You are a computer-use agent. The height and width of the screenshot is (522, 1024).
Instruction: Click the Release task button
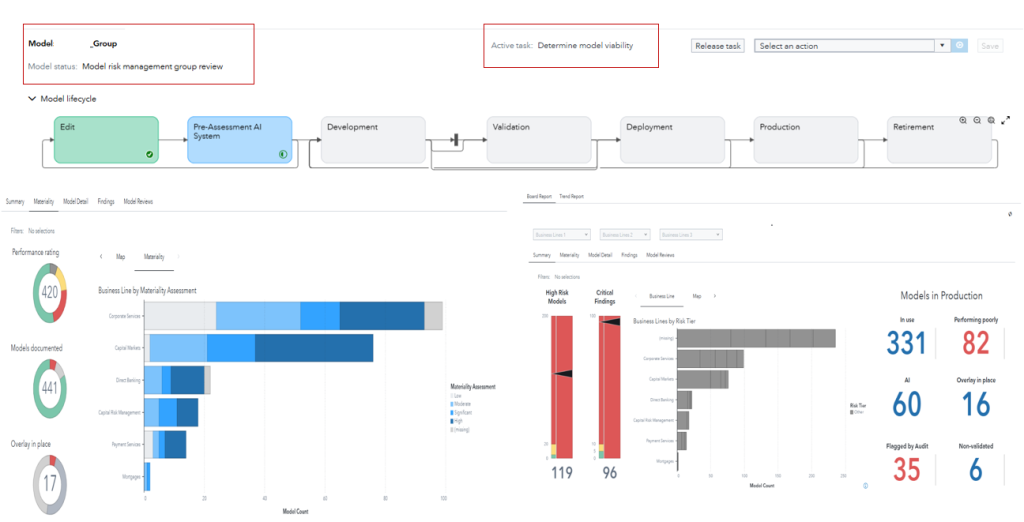point(718,46)
